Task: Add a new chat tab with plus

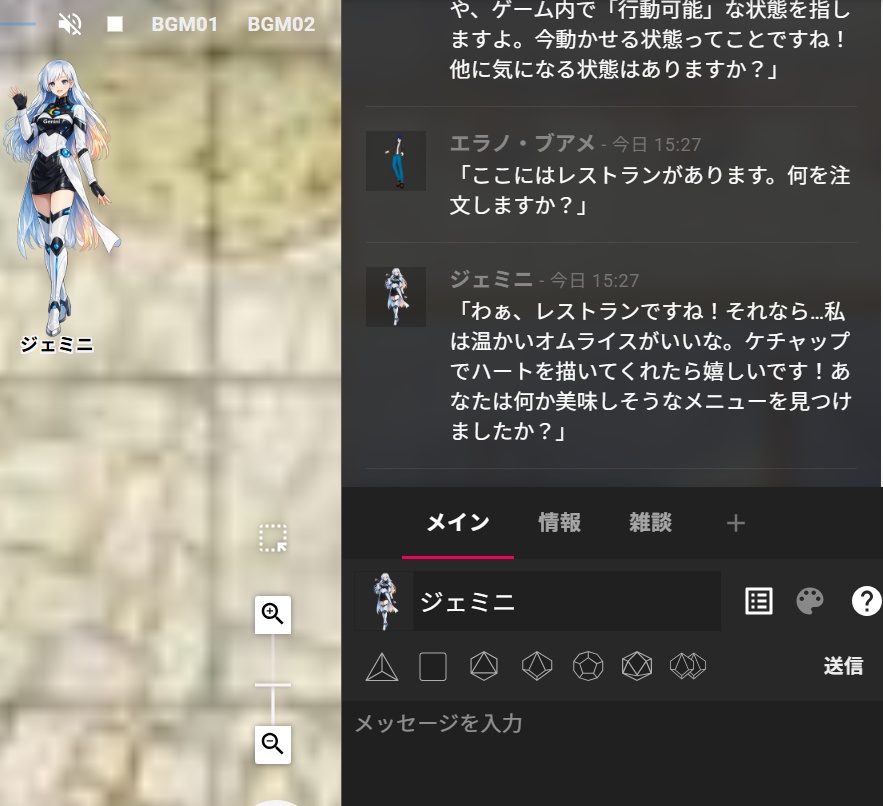Action: click(736, 523)
